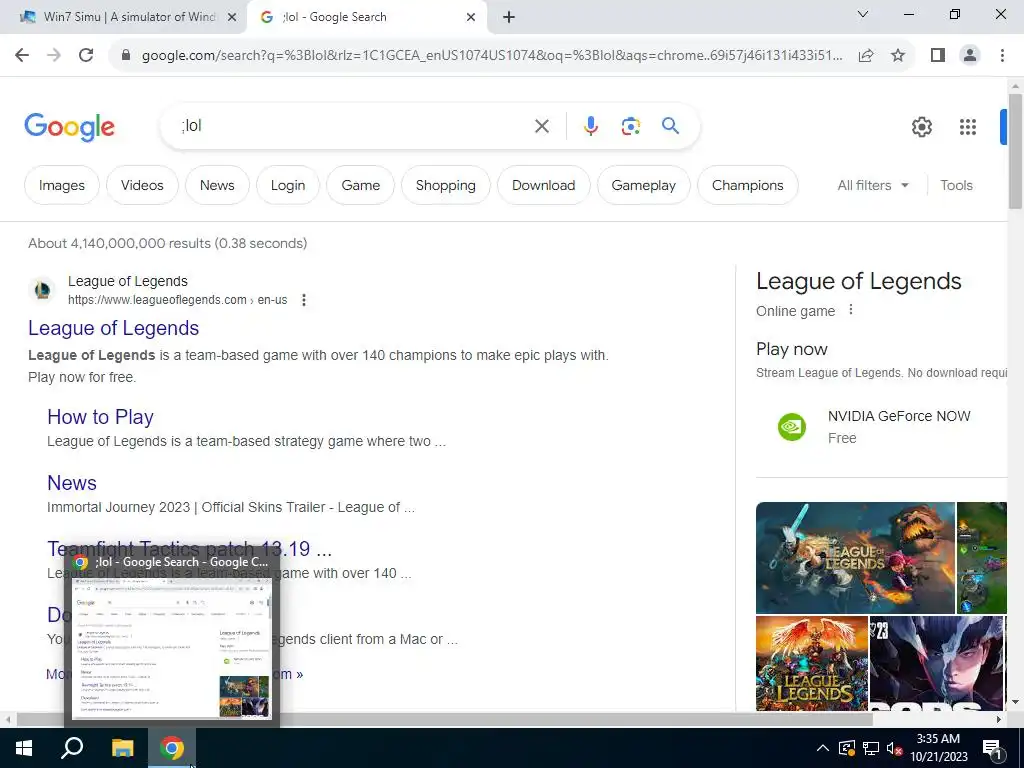Open Google quick settings gear

point(921,127)
